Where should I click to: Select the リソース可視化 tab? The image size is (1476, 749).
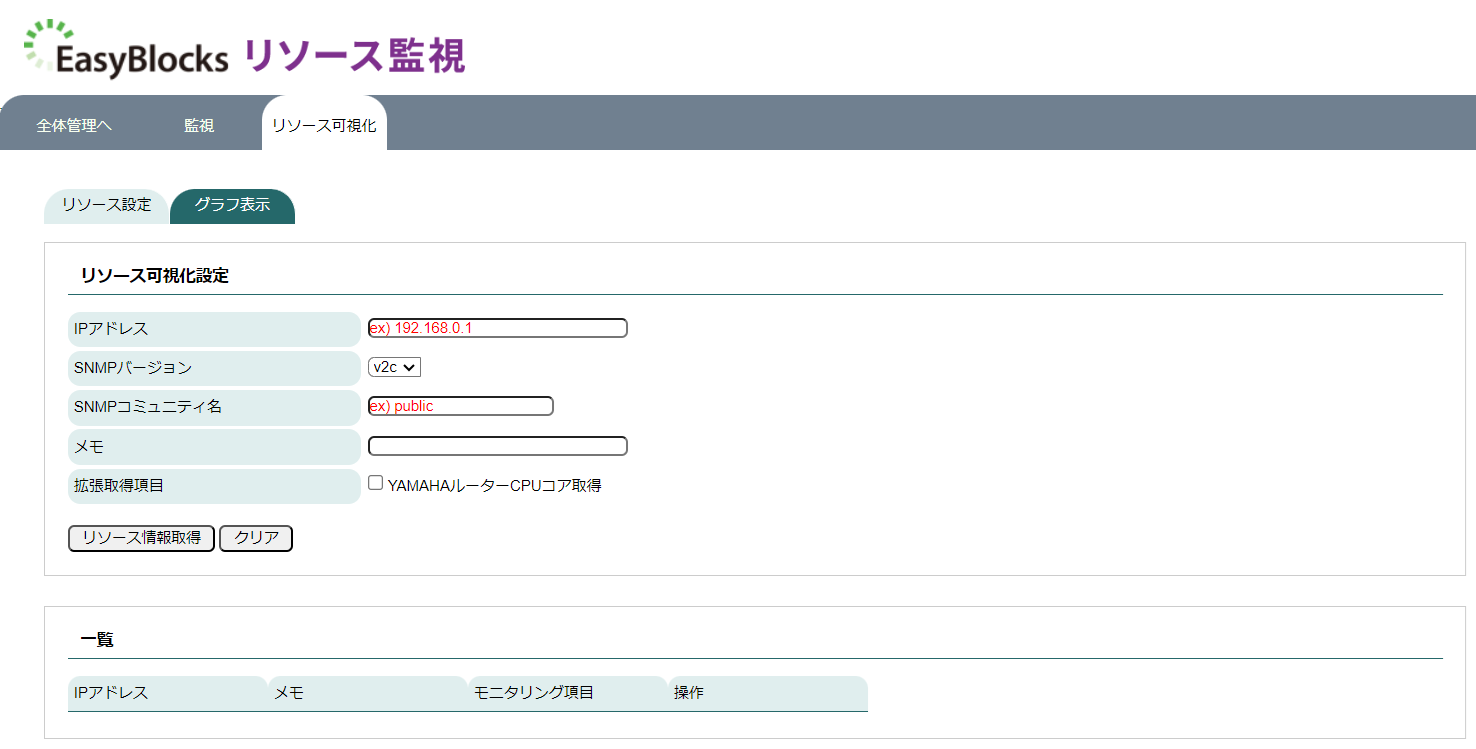click(x=324, y=123)
